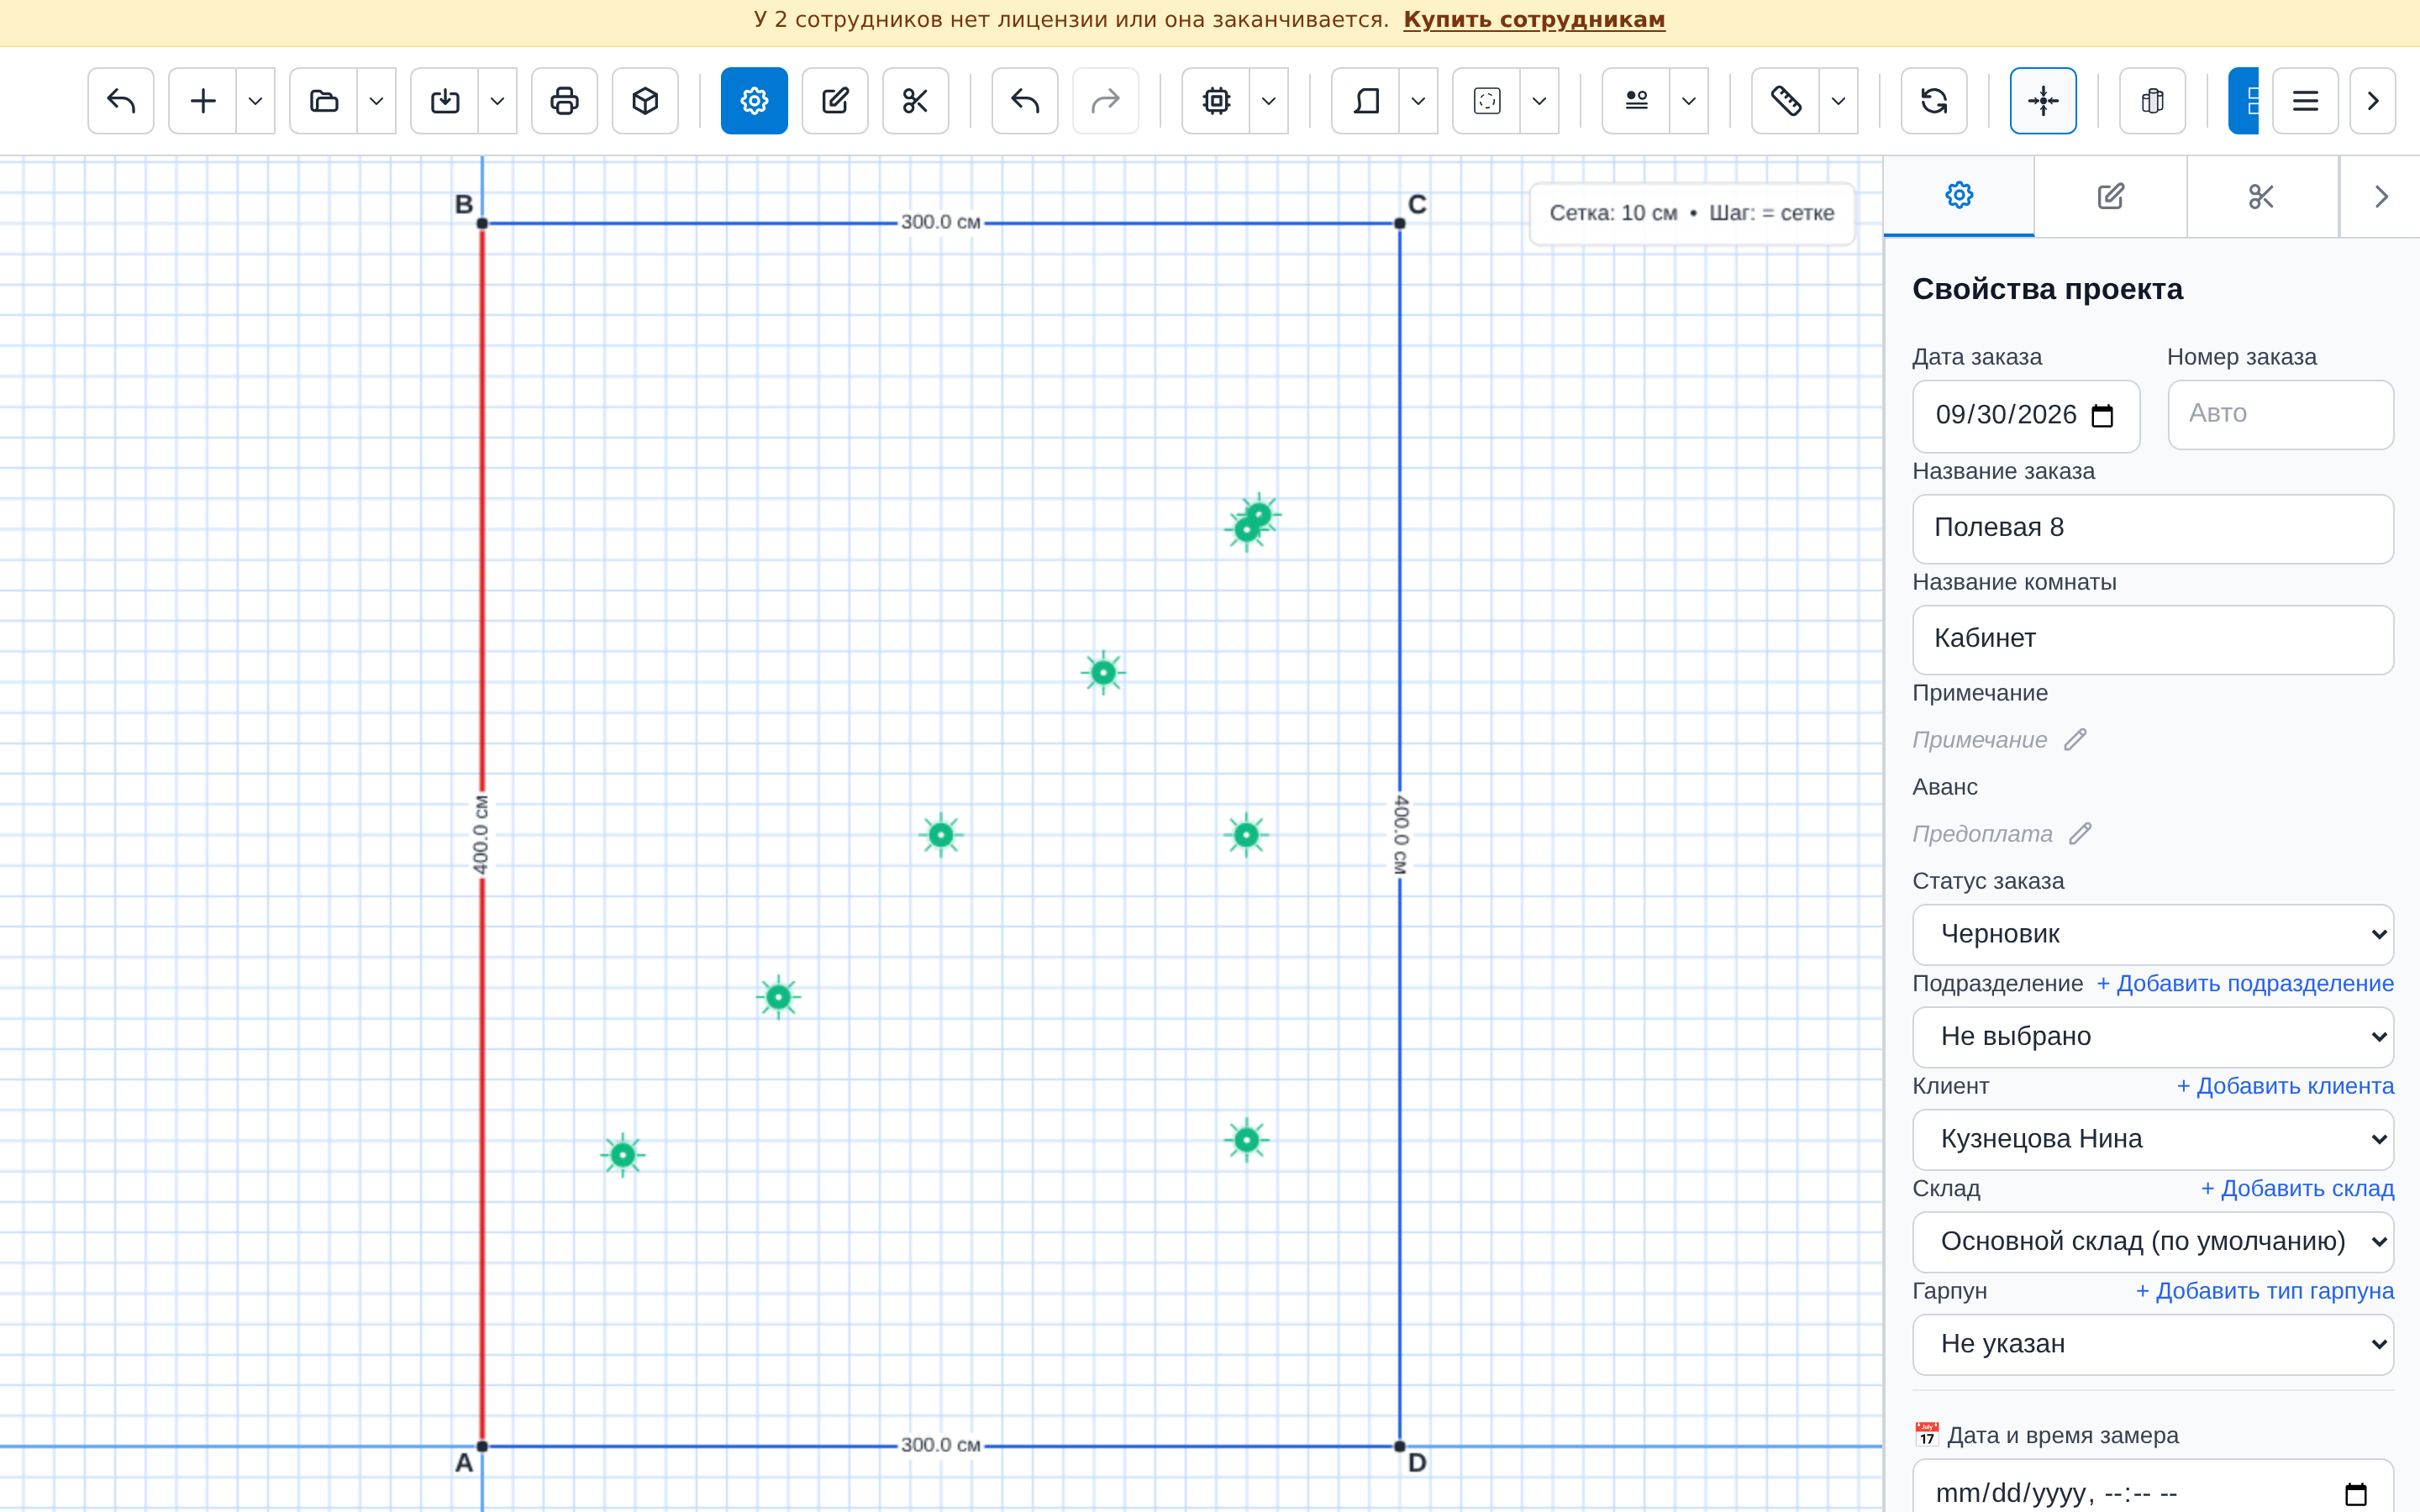
Task: Click pencil icon next to Примечание
Action: coord(2075,739)
